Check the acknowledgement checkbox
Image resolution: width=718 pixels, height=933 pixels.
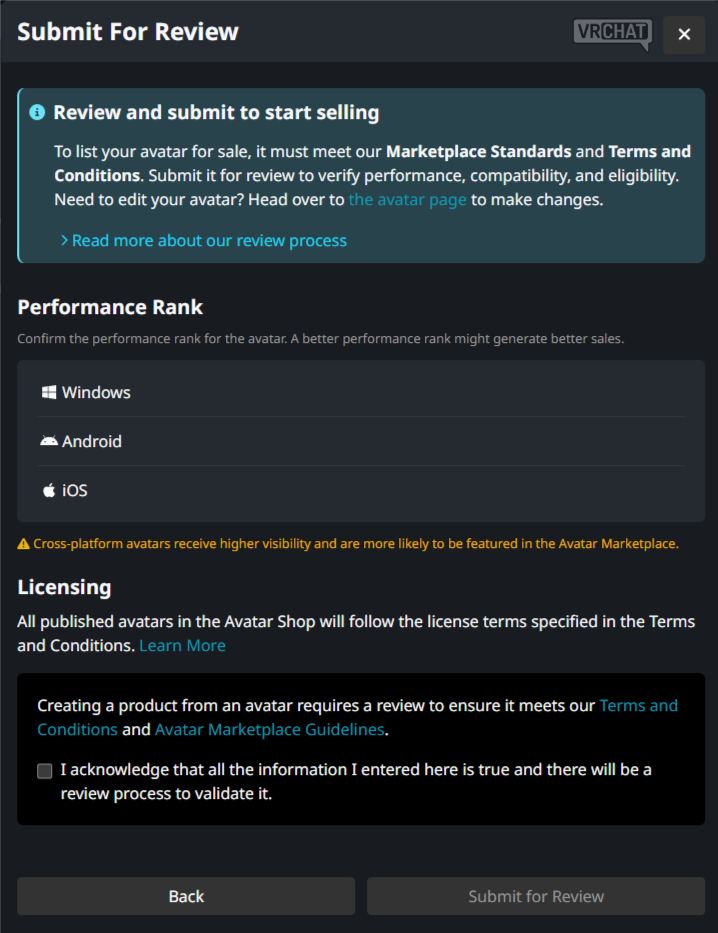[45, 771]
